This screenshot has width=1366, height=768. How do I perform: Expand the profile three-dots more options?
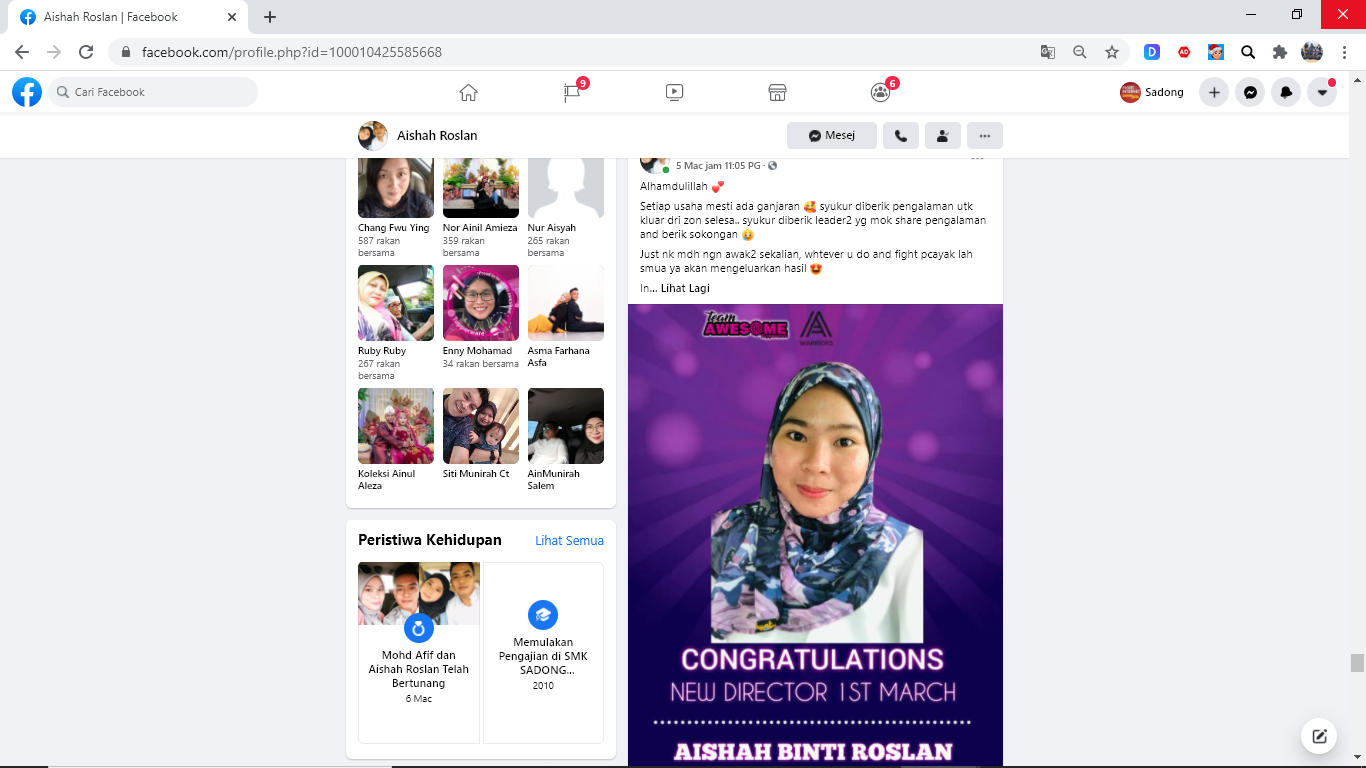tap(985, 136)
